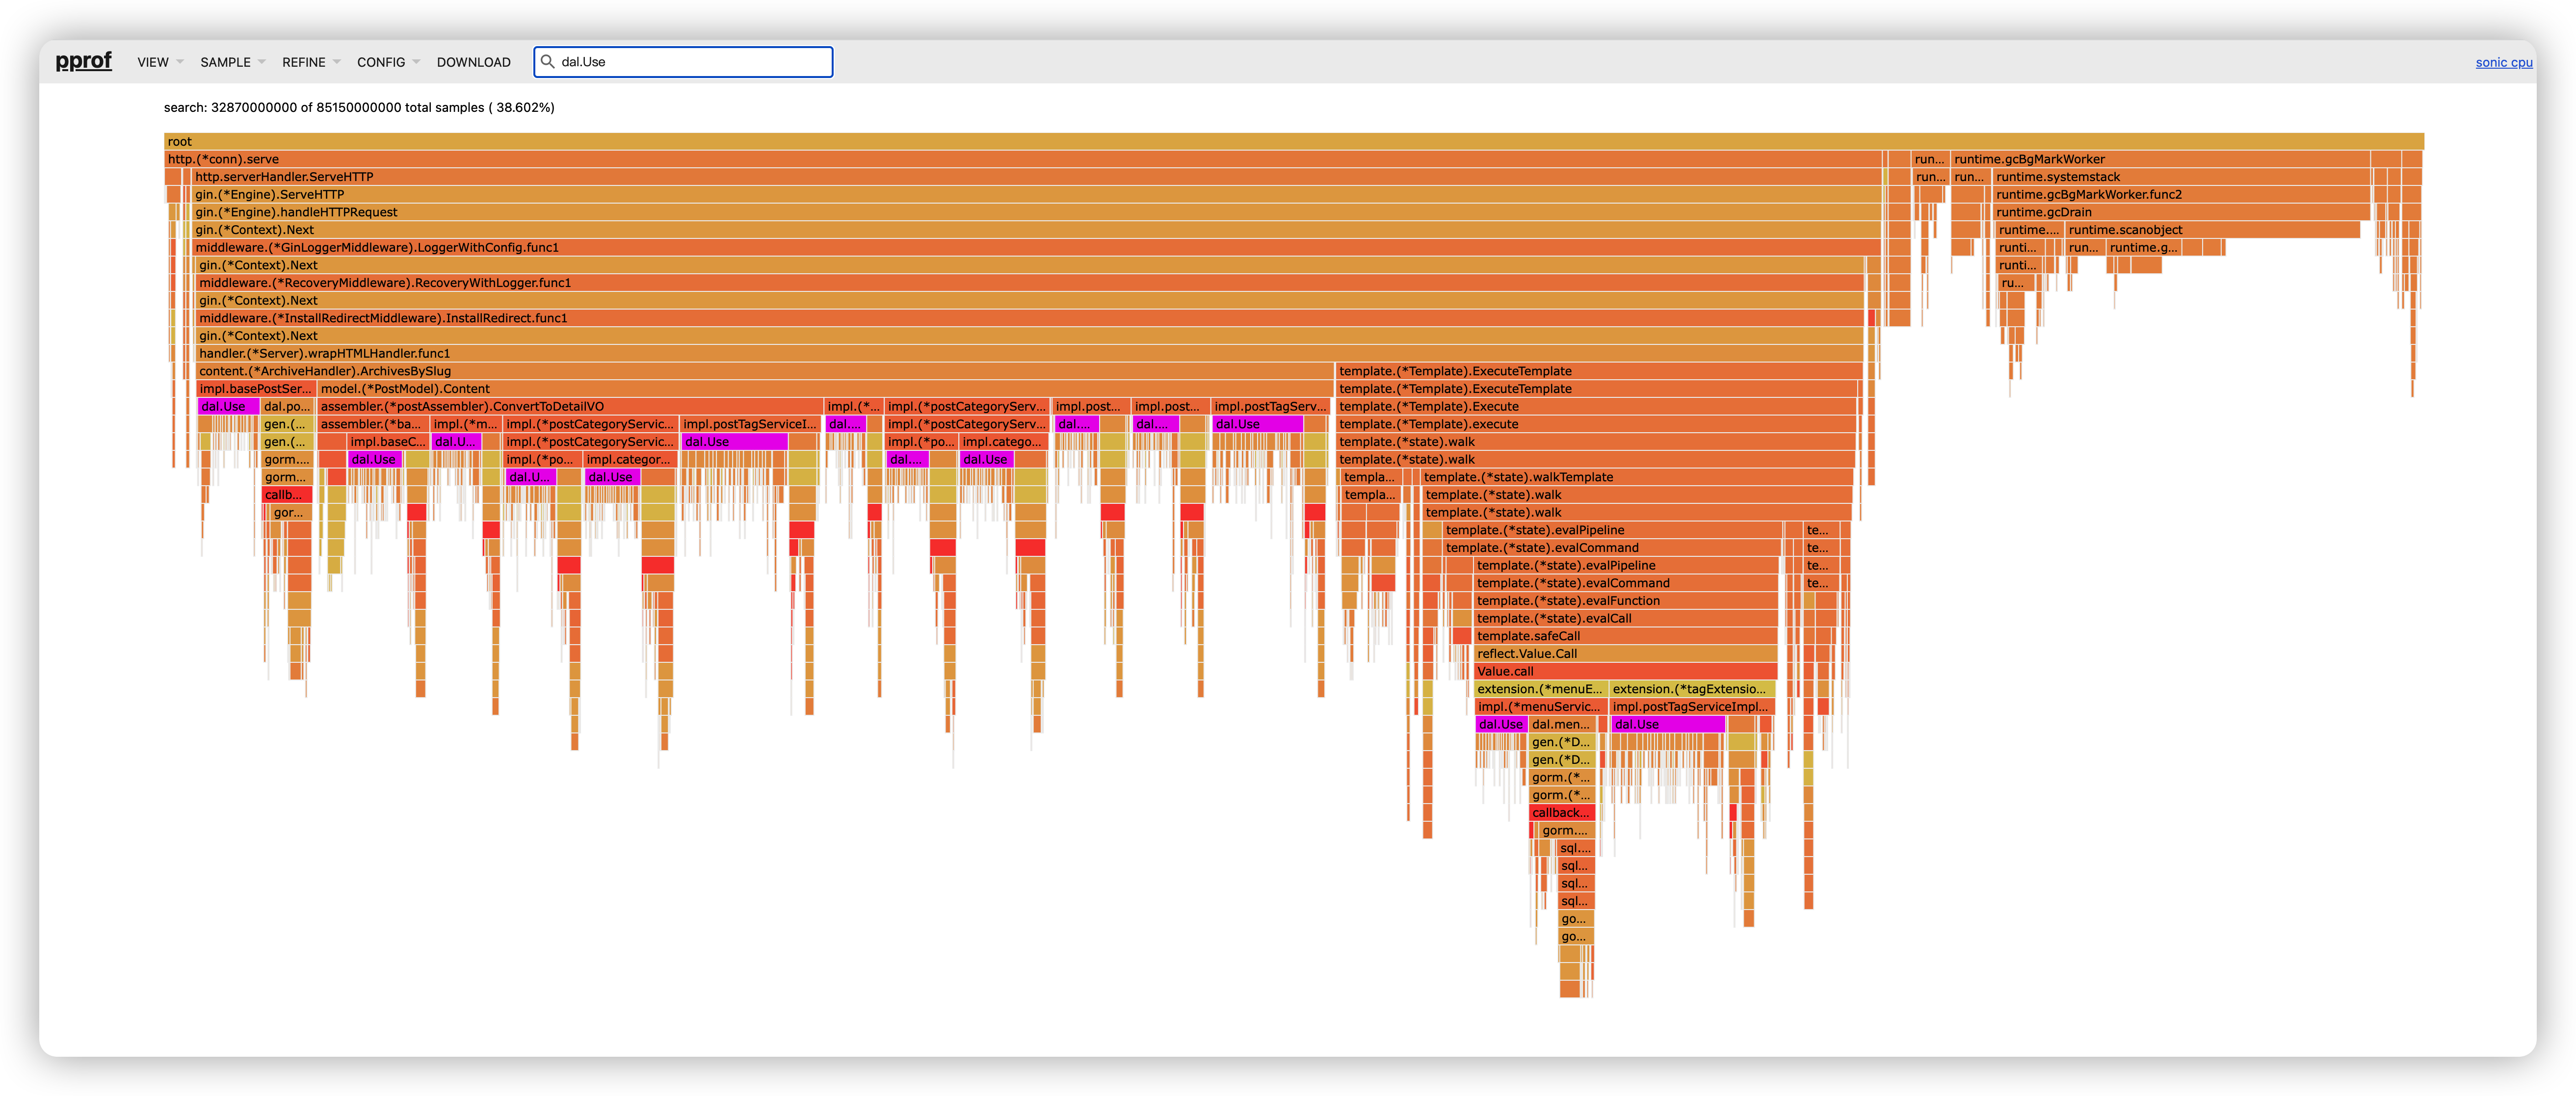Select highlighted dal.Use under impl.basePostSer
The height and width of the screenshot is (1096, 2576).
[228, 406]
